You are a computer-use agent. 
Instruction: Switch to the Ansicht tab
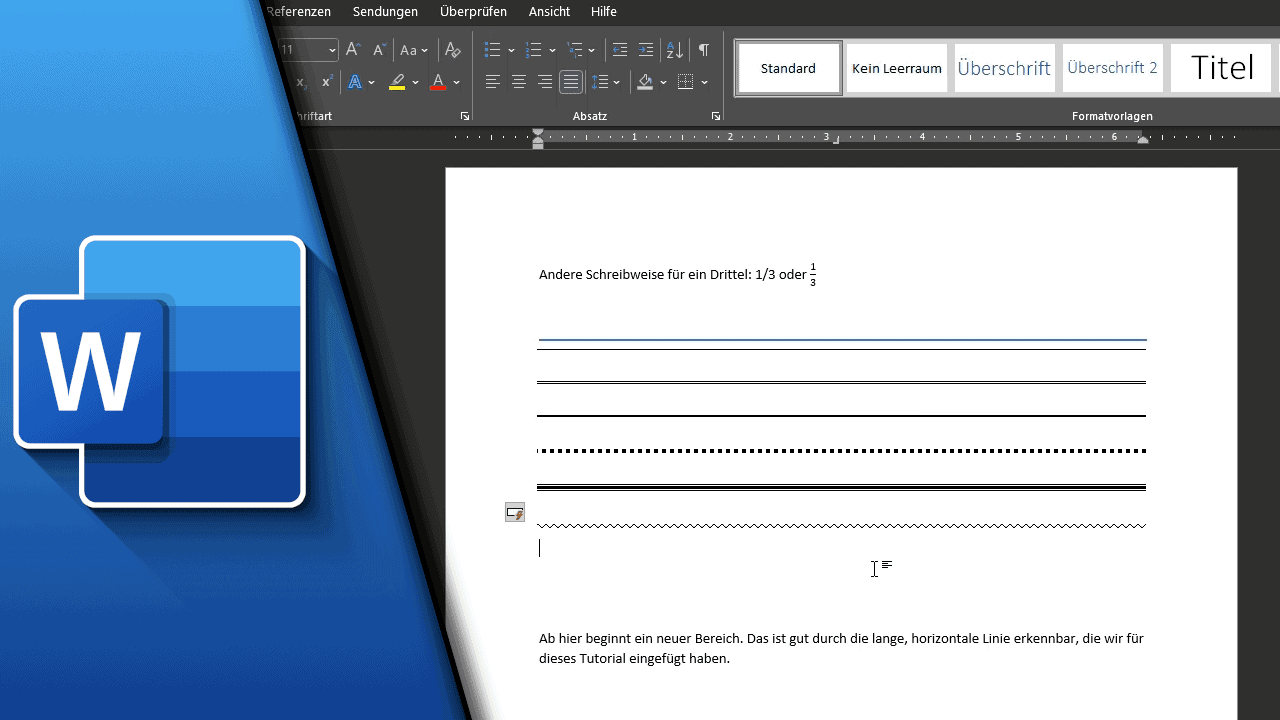[x=549, y=12]
